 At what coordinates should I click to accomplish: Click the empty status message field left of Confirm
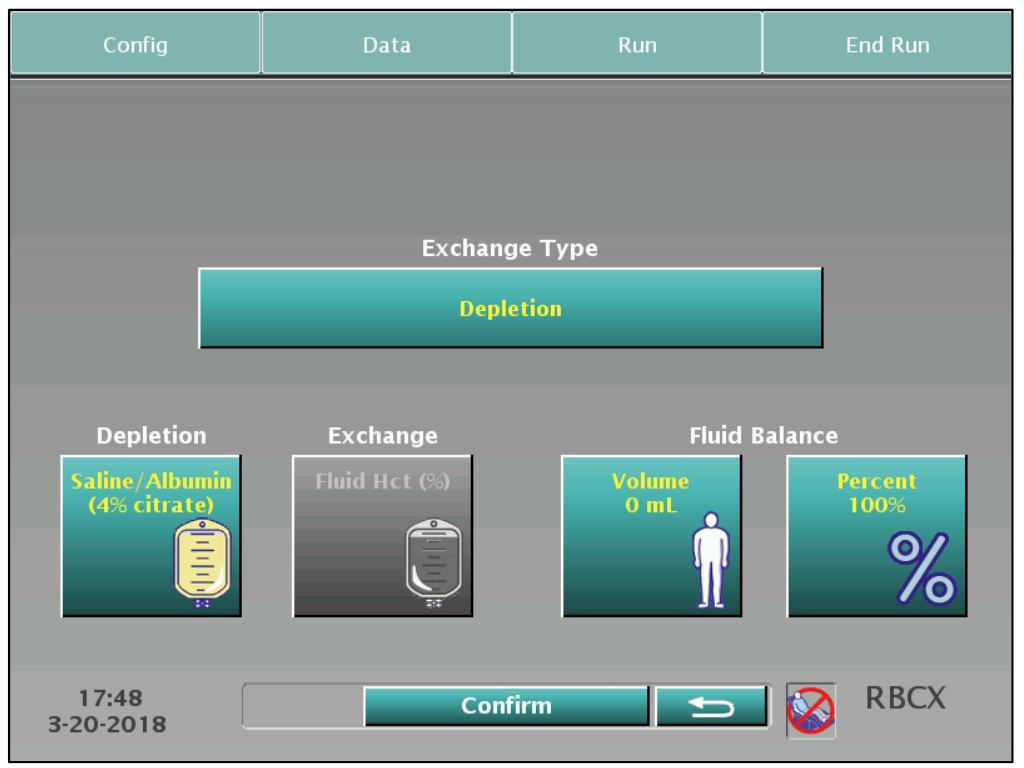[303, 705]
